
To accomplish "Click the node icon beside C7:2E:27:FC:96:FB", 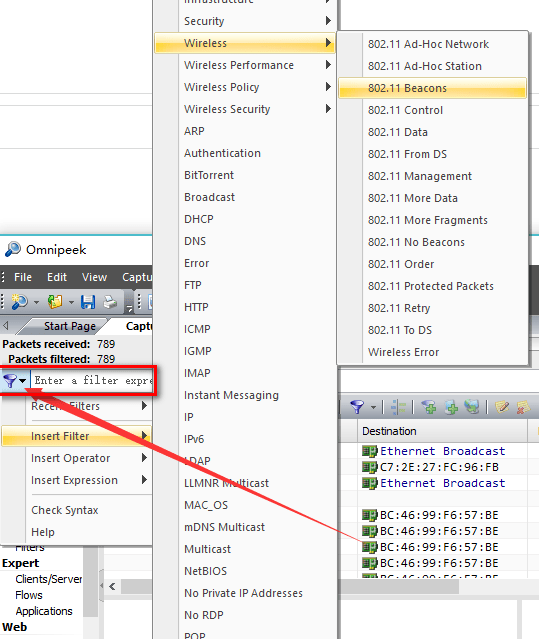I will click(370, 467).
